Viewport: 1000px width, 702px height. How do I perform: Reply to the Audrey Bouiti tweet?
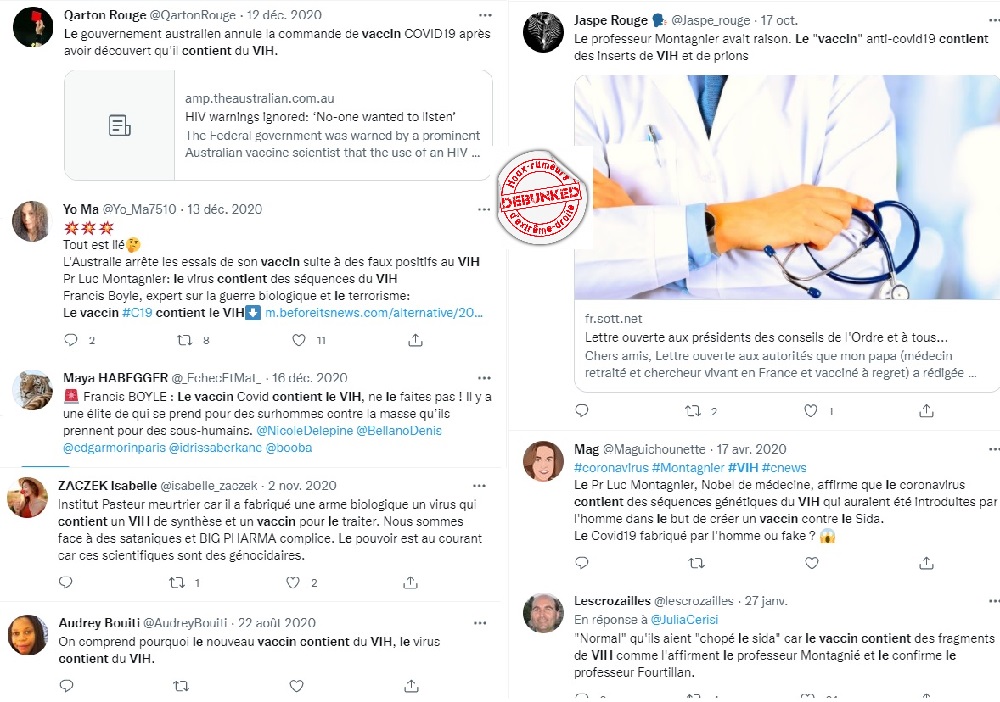pos(66,686)
